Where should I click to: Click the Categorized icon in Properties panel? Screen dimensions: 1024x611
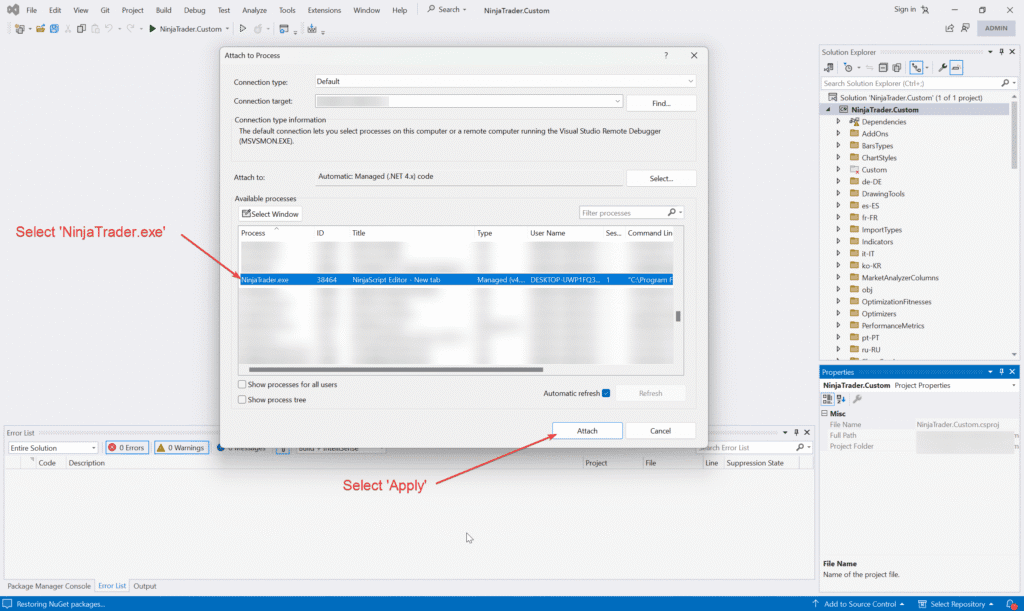pyautogui.click(x=827, y=399)
